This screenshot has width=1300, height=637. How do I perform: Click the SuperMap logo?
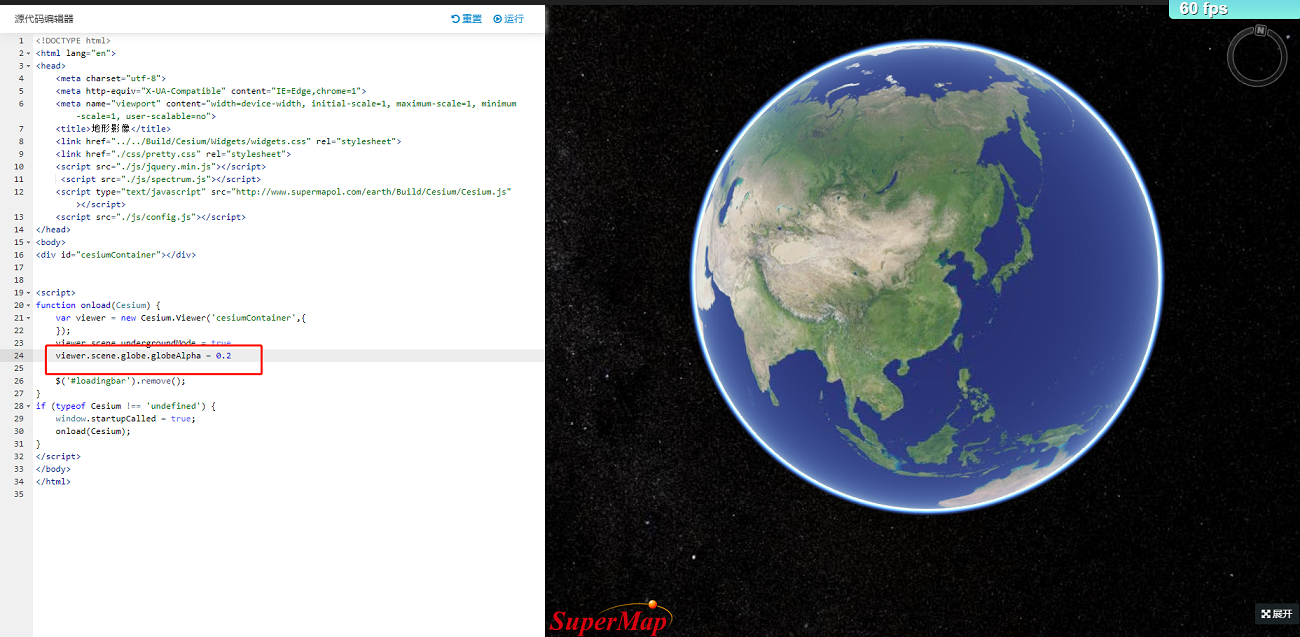point(611,617)
